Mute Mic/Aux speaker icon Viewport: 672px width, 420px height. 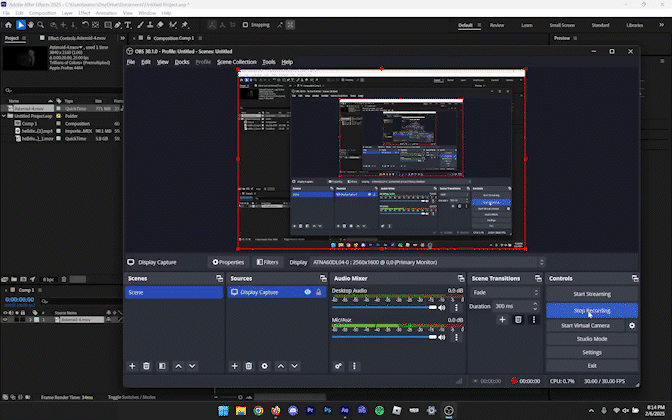[x=442, y=337]
